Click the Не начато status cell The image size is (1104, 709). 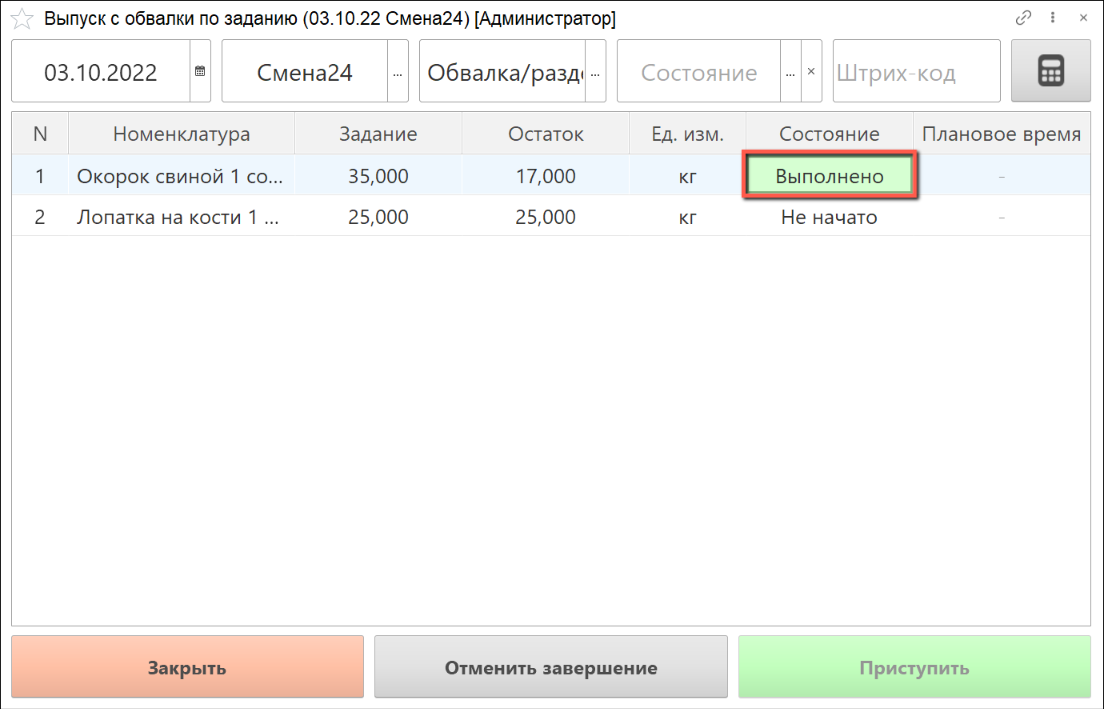pyautogui.click(x=829, y=217)
